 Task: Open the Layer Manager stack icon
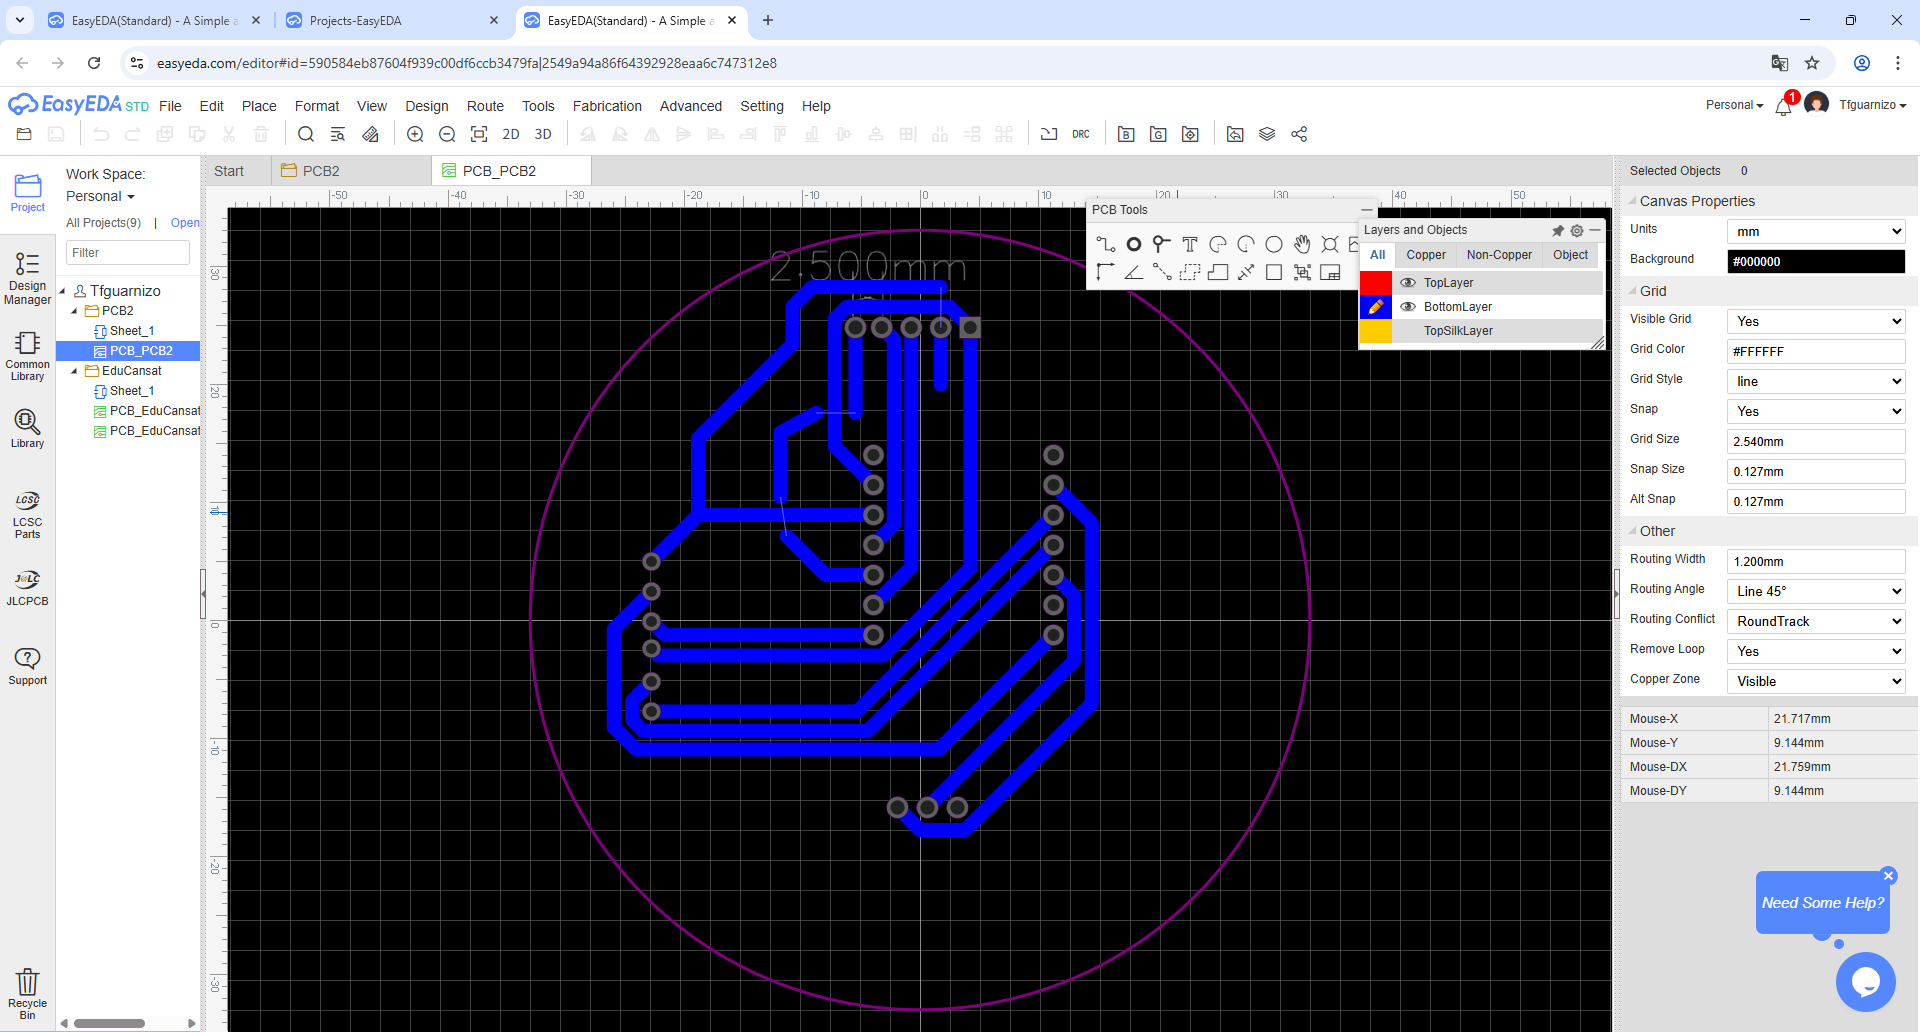coord(1267,134)
